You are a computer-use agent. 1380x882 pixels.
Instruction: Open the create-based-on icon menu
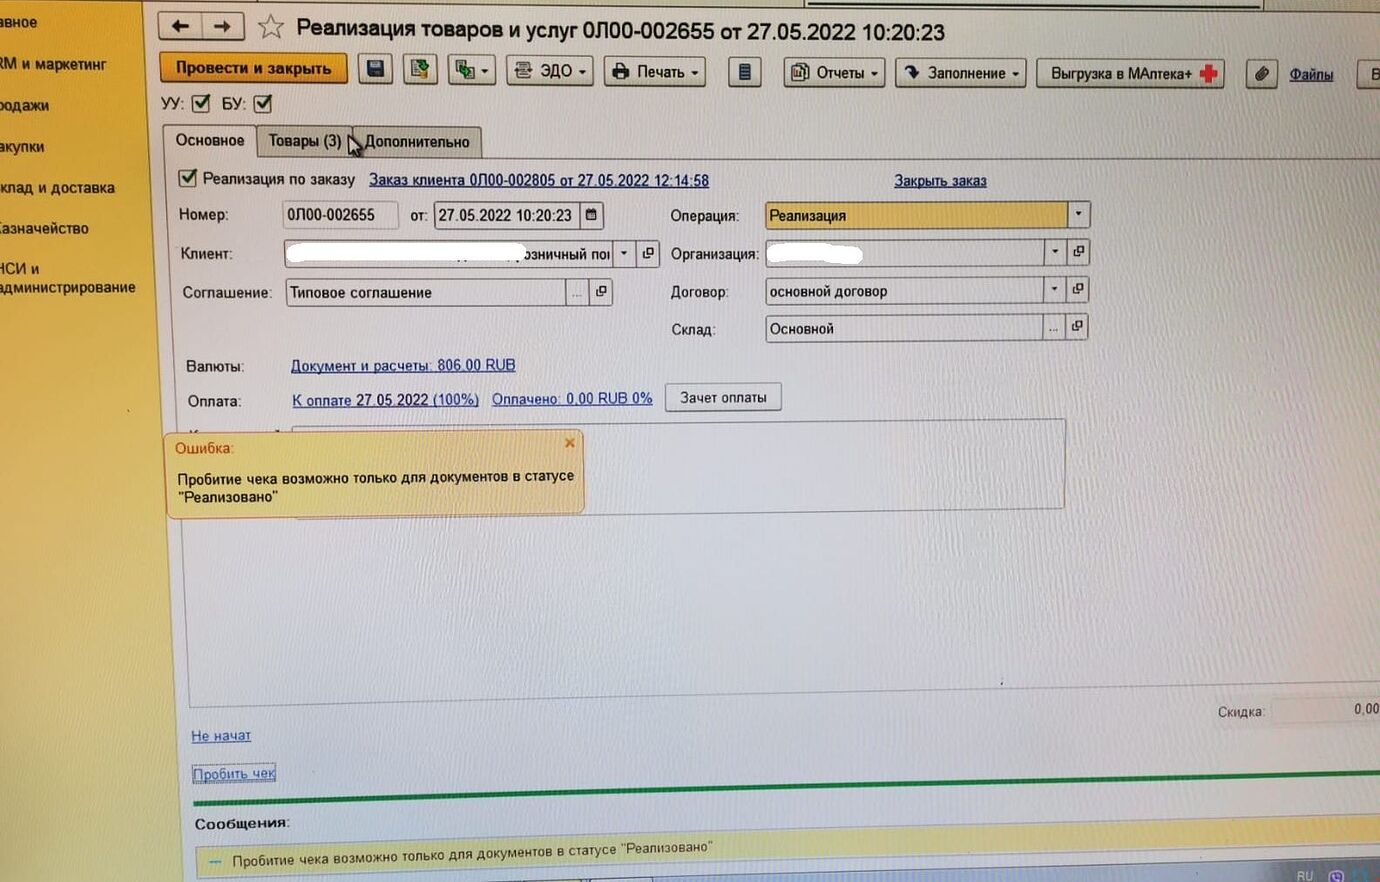(471, 71)
